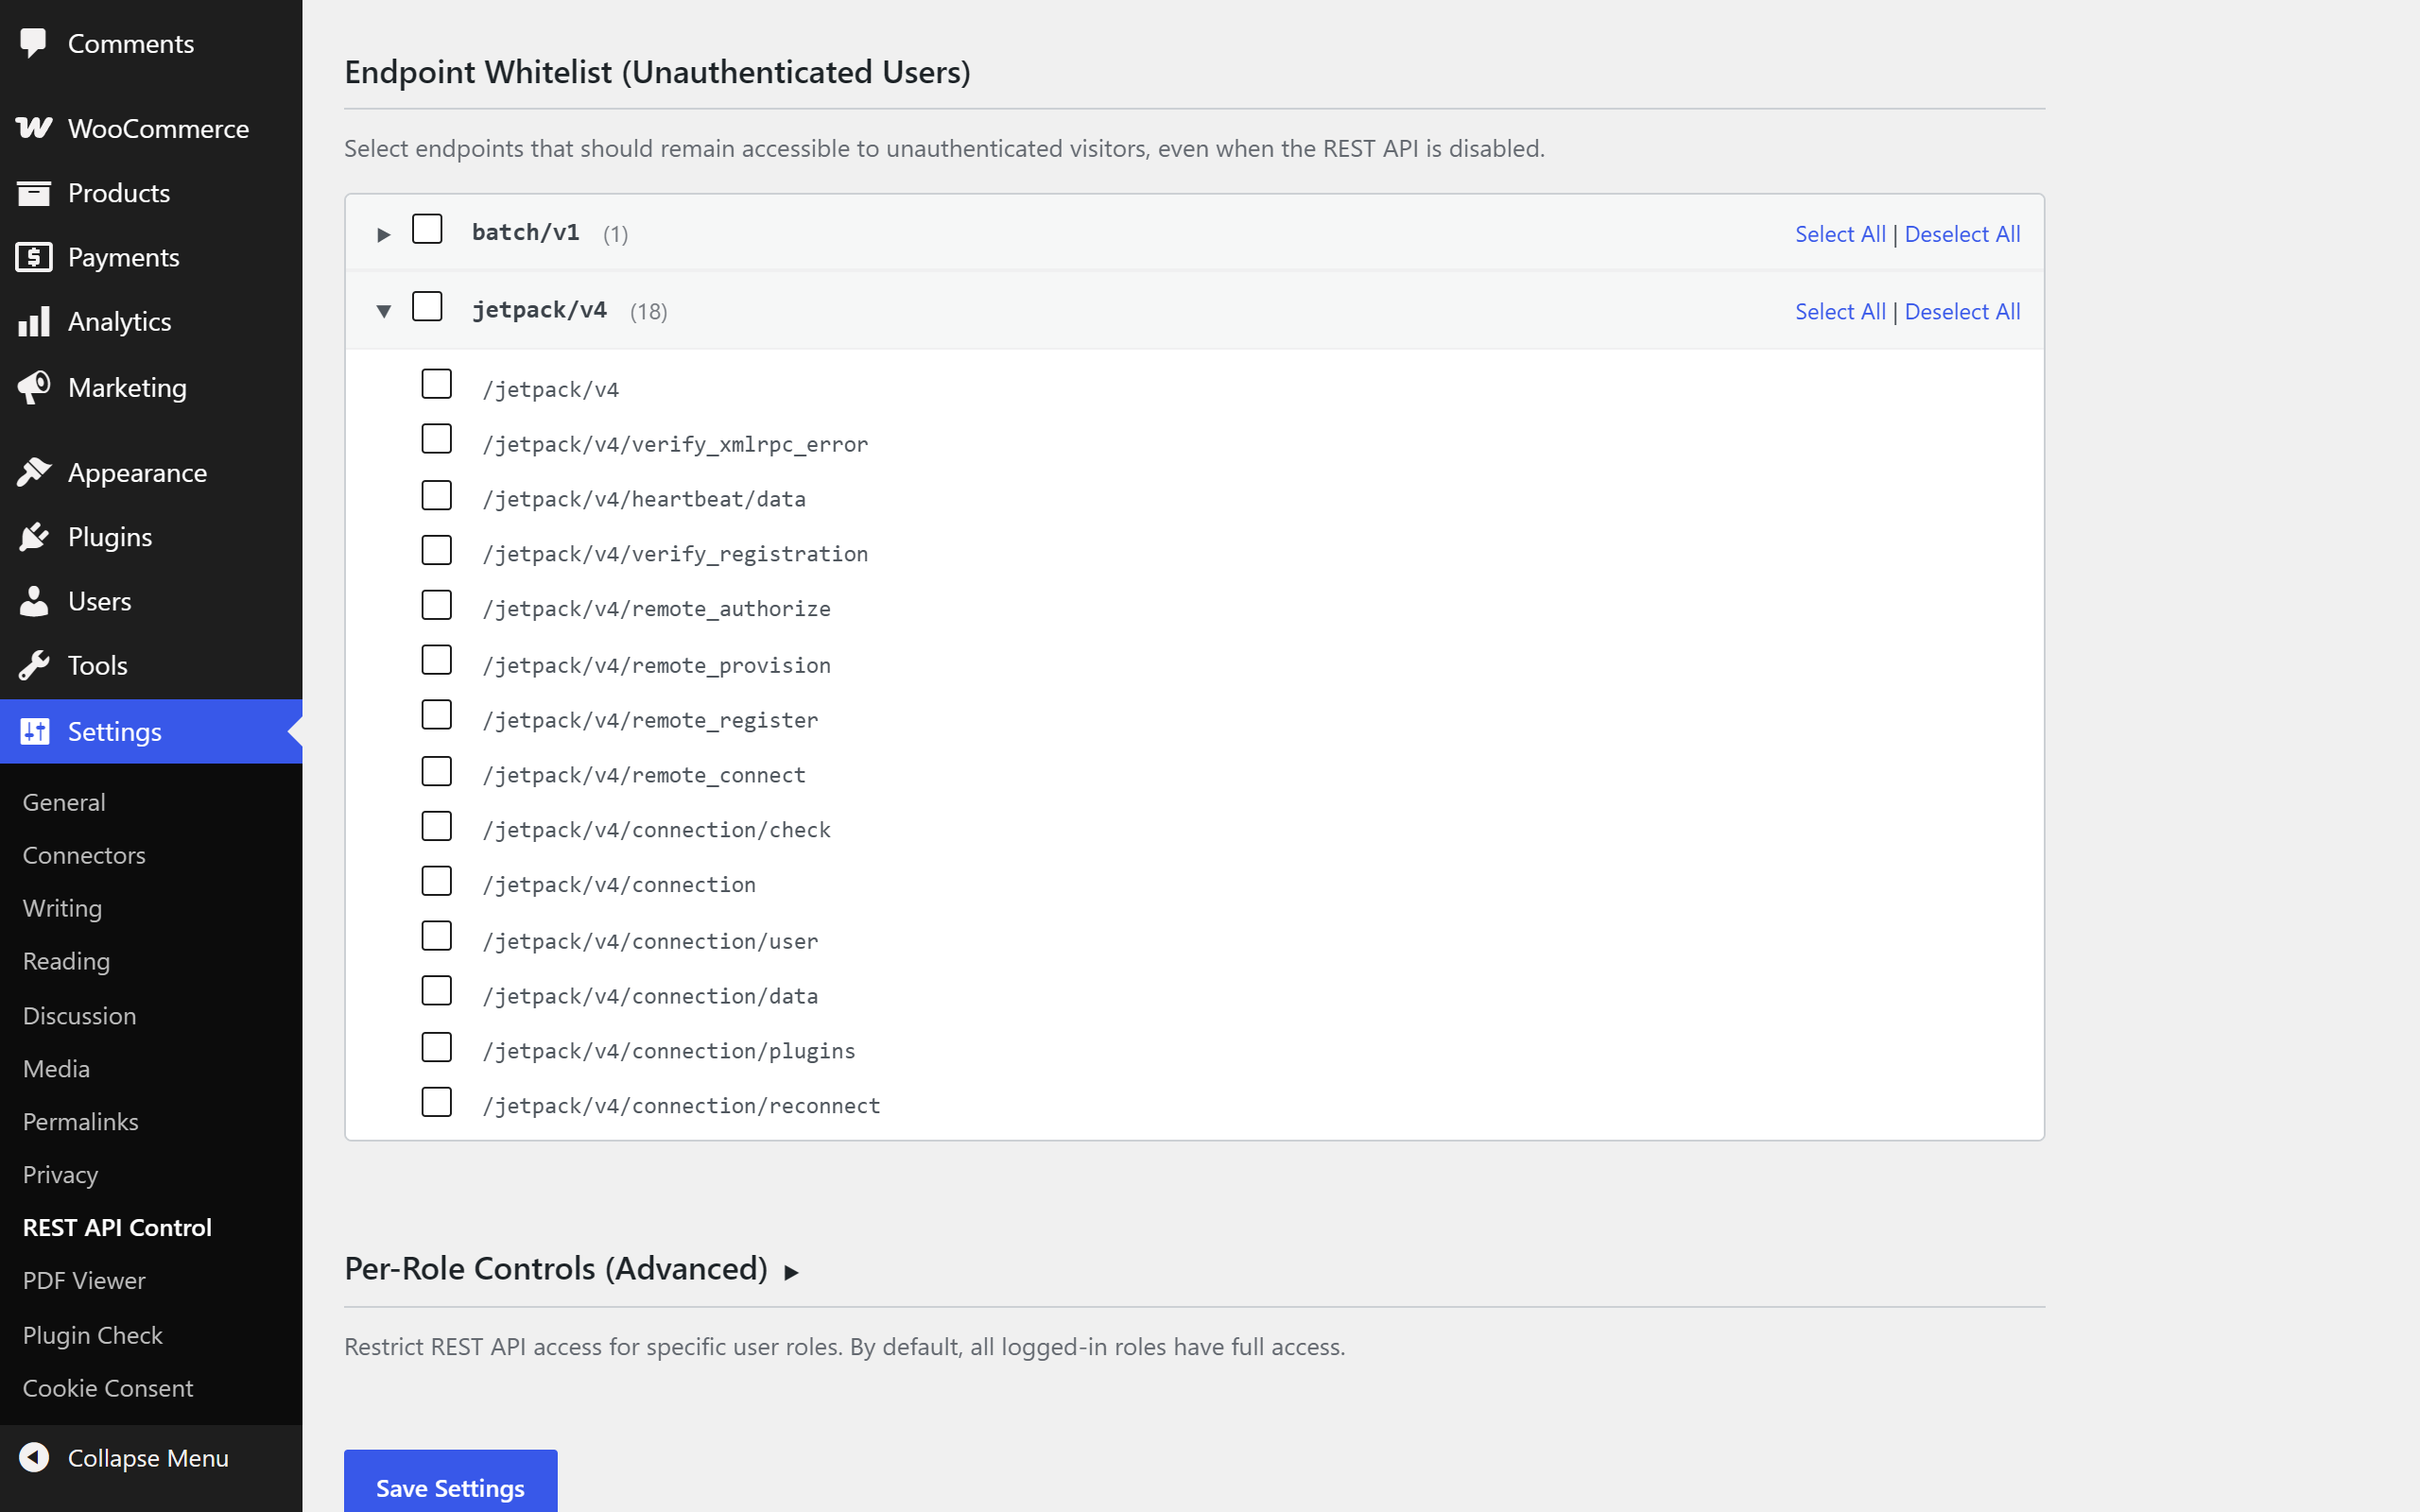Click the Settings sliders icon
The image size is (2420, 1512).
(34, 731)
